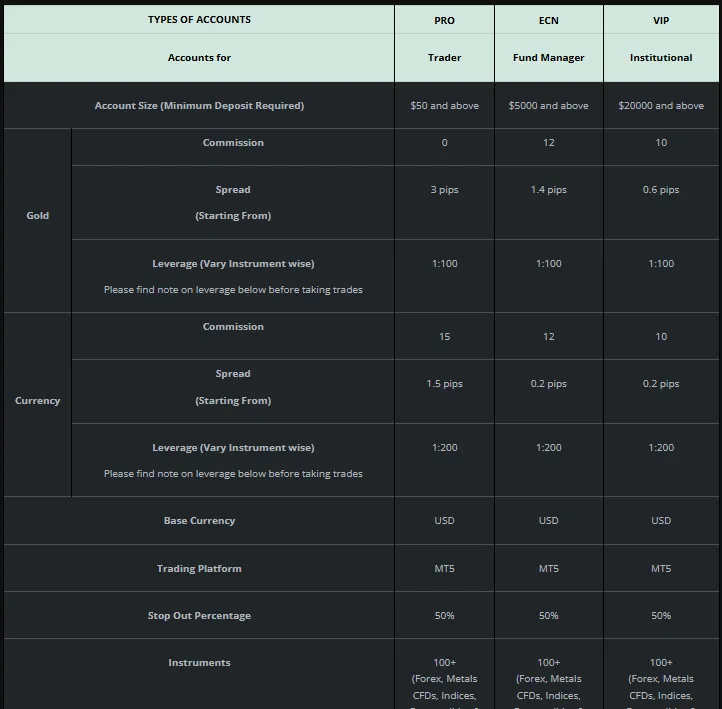This screenshot has width=722, height=709.
Task: Click the 'Gold' row group label
Action: (37, 216)
